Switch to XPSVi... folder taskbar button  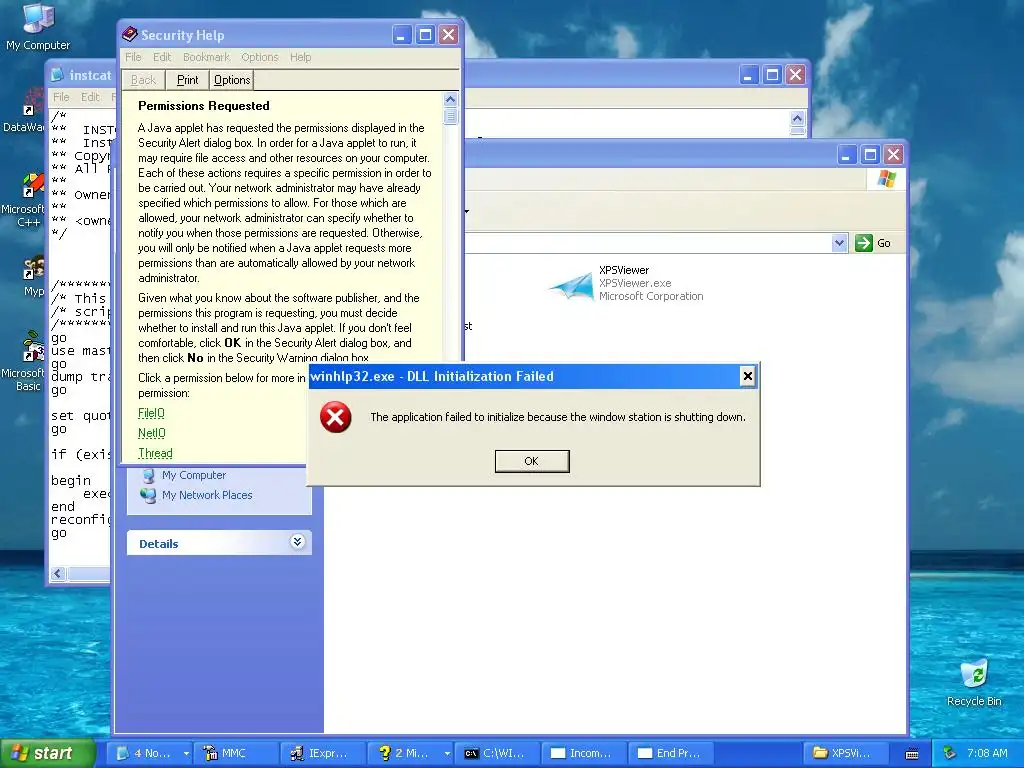click(845, 753)
